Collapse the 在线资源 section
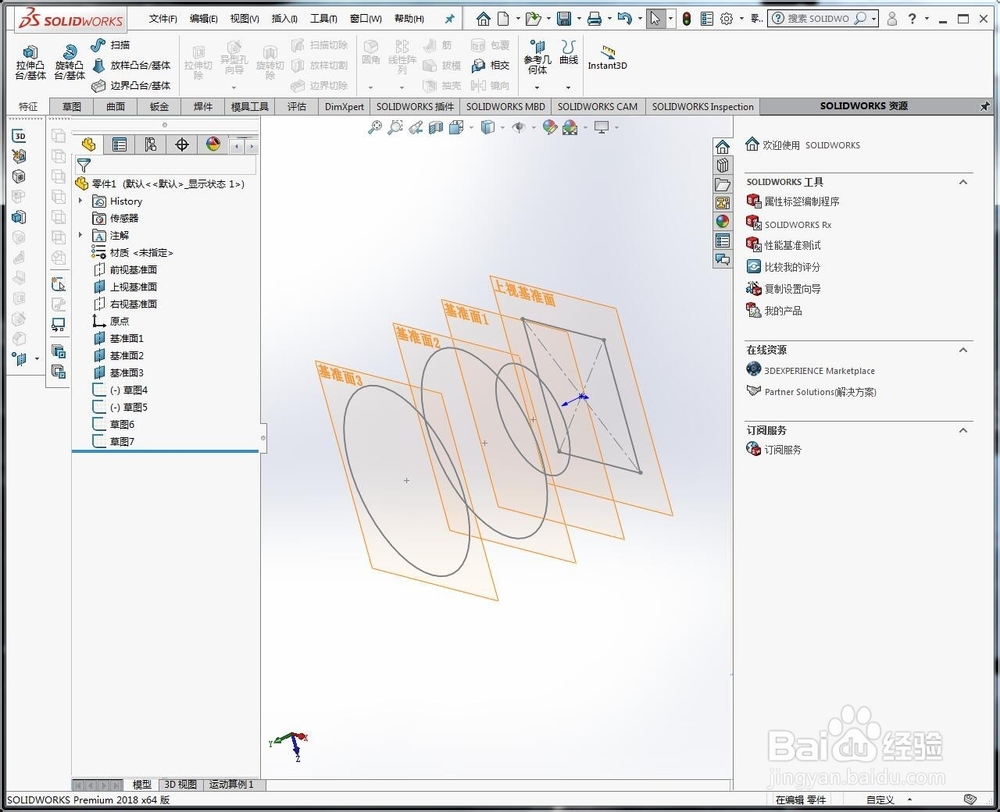The width and height of the screenshot is (1000, 812). (963, 350)
